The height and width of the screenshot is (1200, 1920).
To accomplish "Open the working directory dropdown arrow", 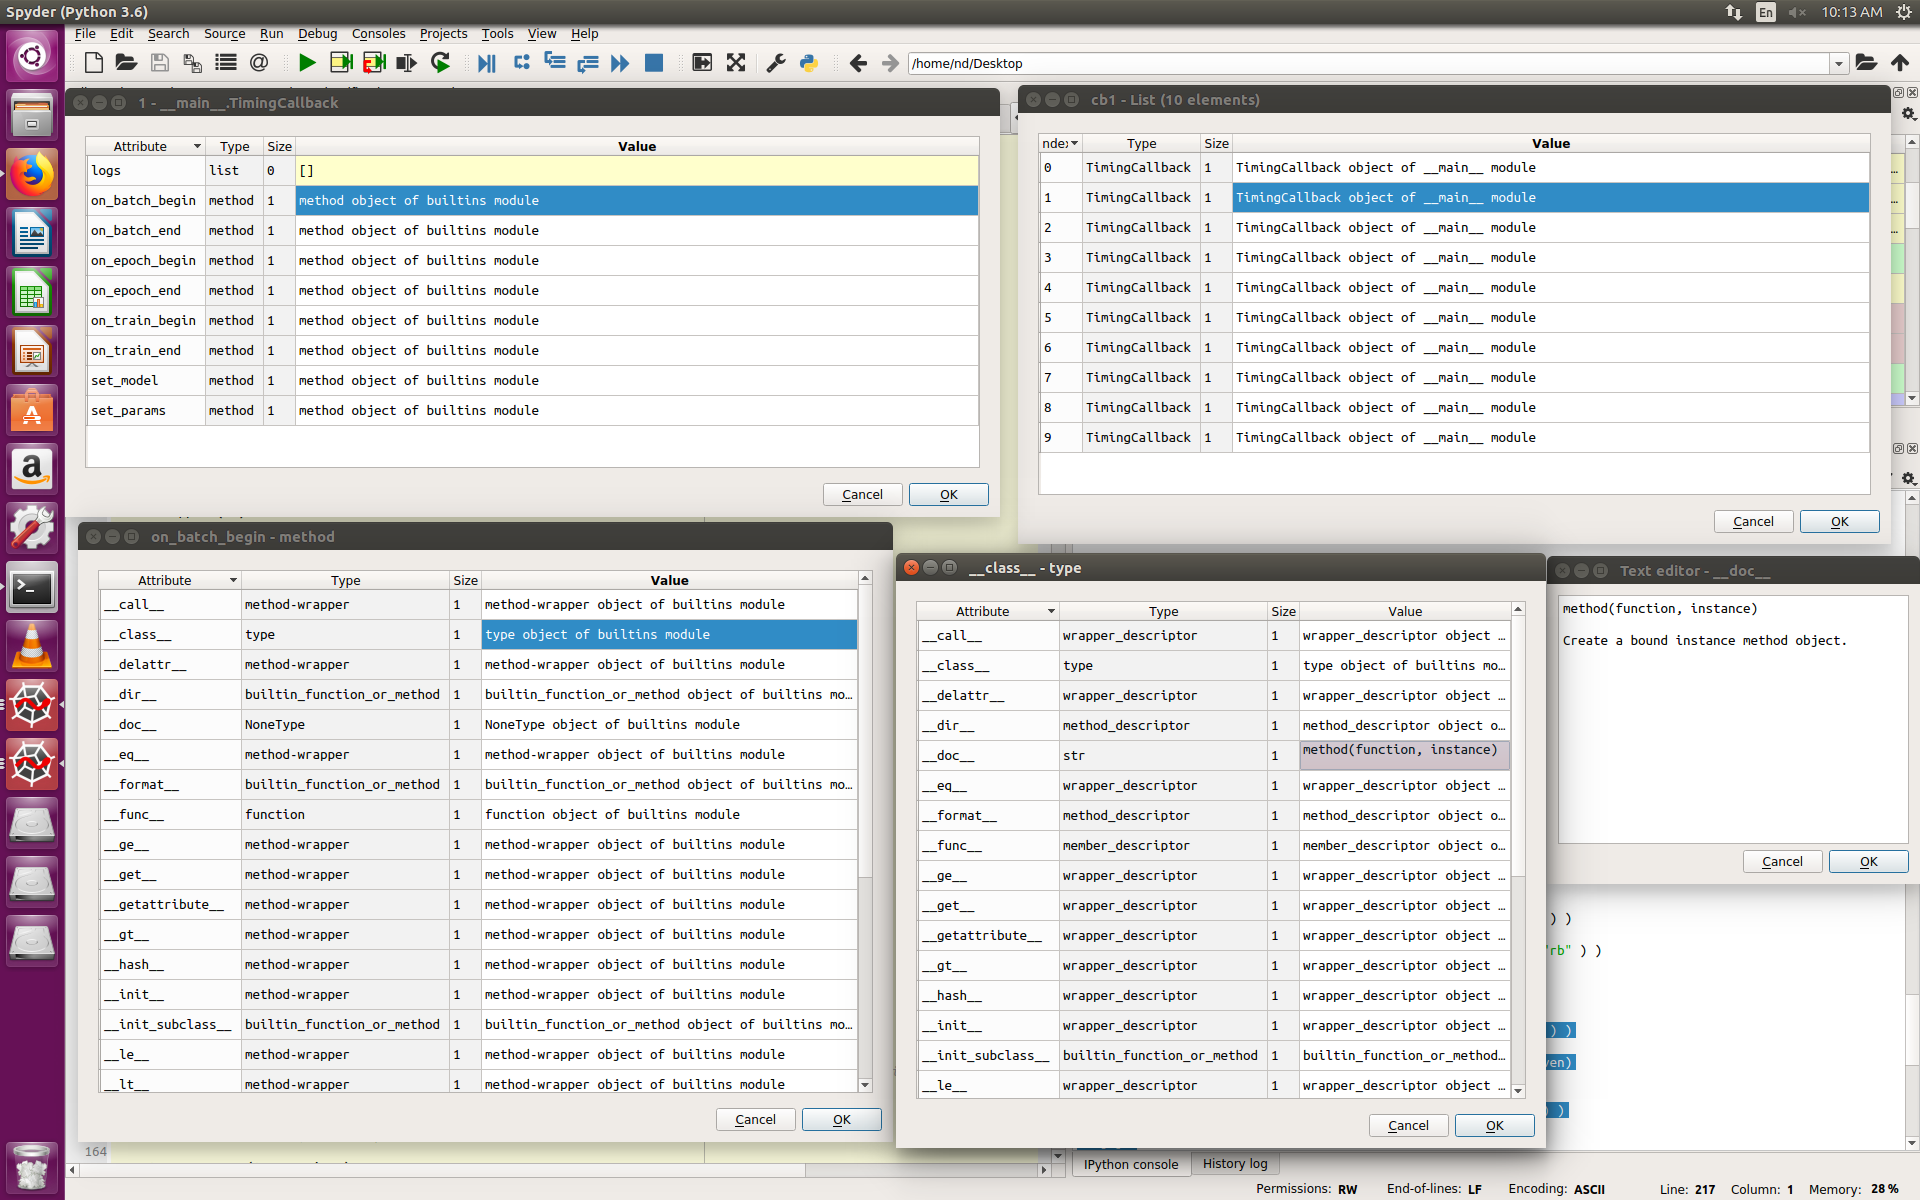I will [x=1840, y=63].
